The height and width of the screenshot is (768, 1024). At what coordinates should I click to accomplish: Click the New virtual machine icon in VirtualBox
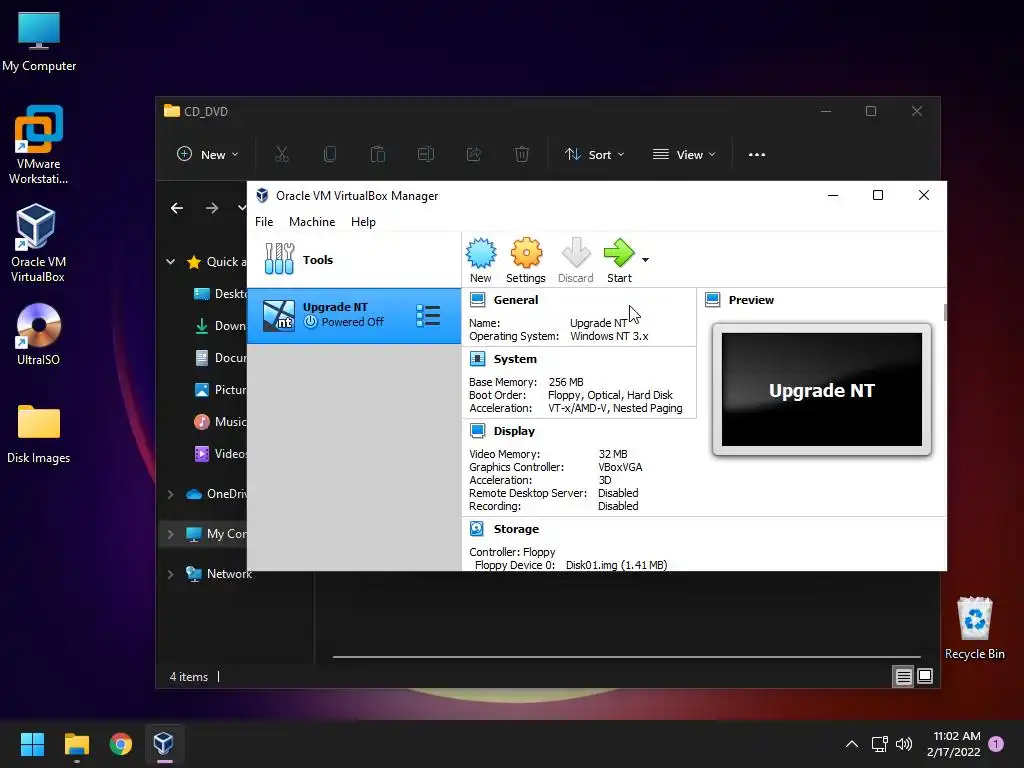481,253
